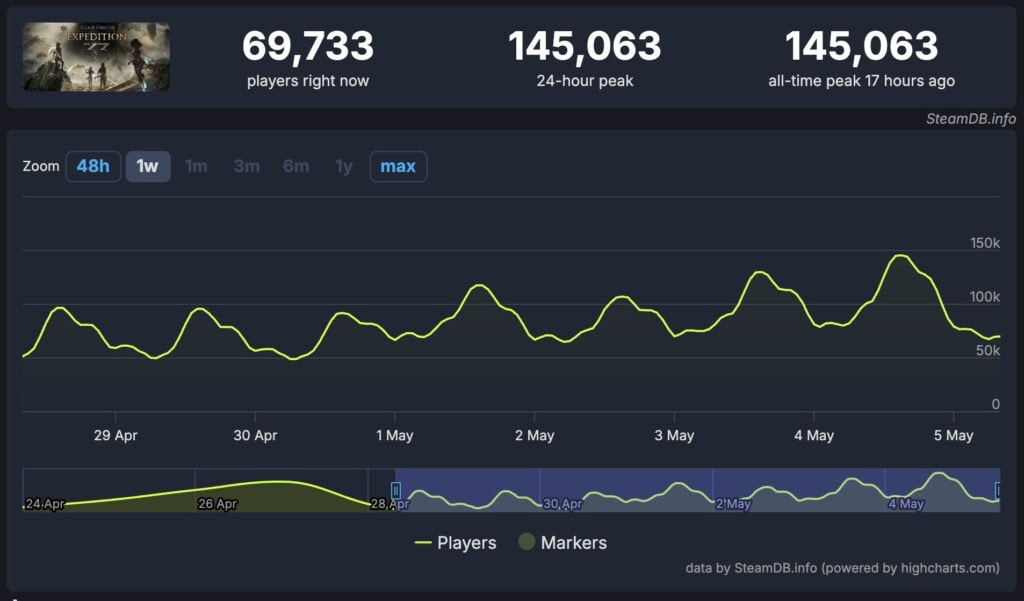1024x601 pixels.
Task: Switch zoom to 3m range
Action: tap(246, 166)
